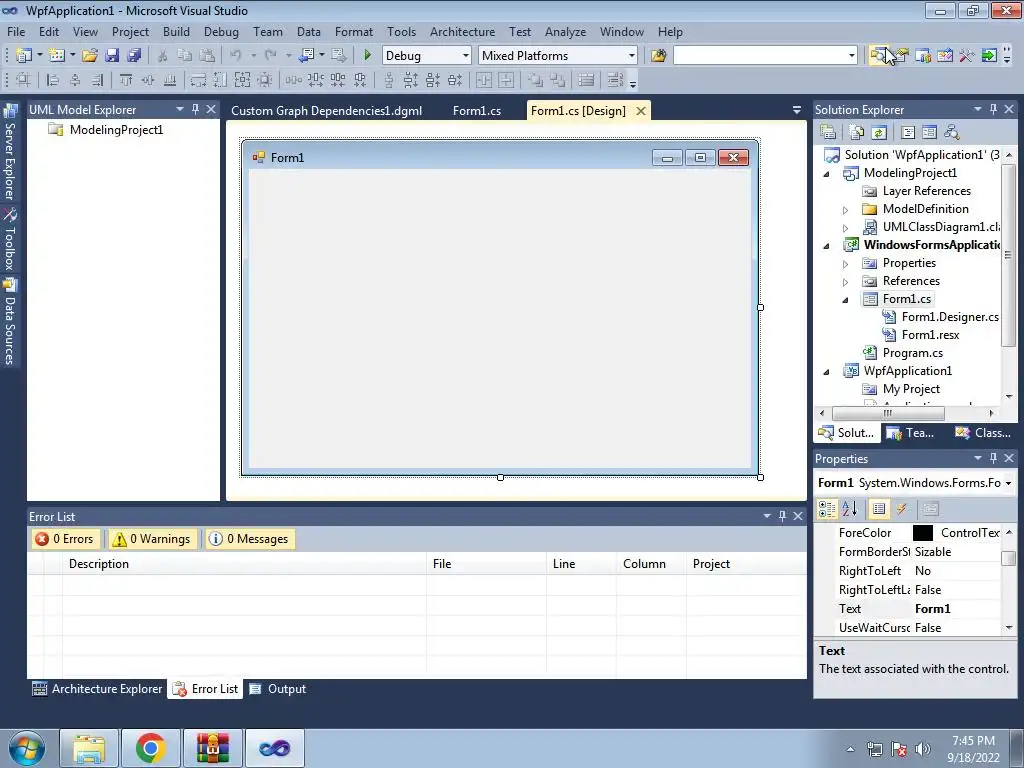Click the Align Tops layout icon
1024x768 pixels.
click(125, 80)
